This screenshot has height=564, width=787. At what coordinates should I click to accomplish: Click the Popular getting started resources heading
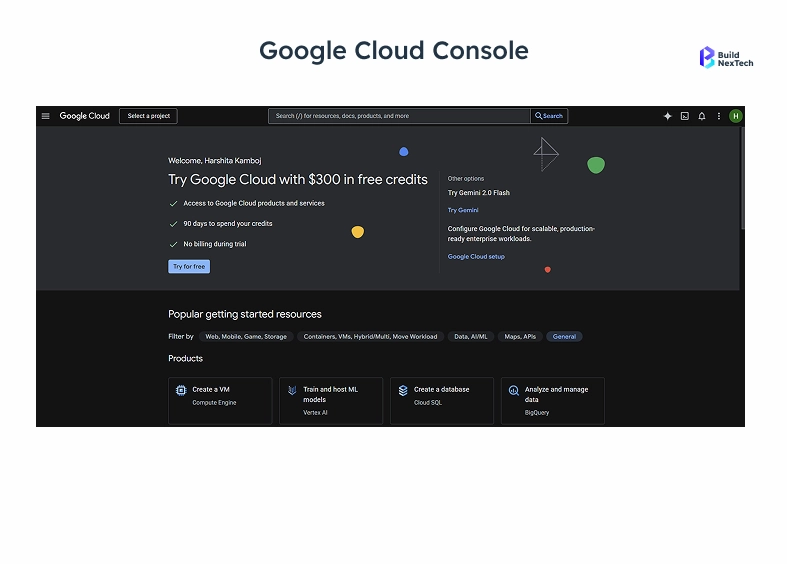click(245, 314)
